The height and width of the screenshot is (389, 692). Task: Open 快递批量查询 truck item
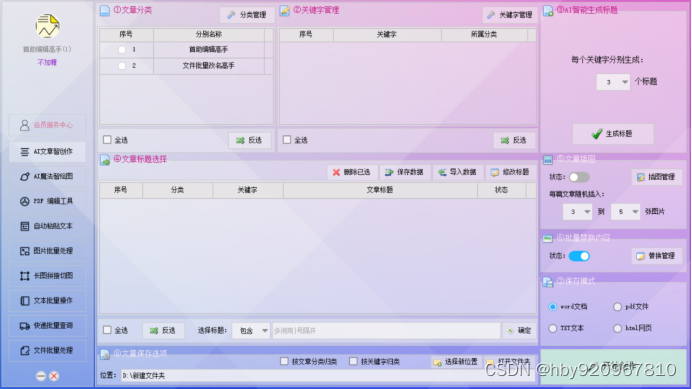47,326
